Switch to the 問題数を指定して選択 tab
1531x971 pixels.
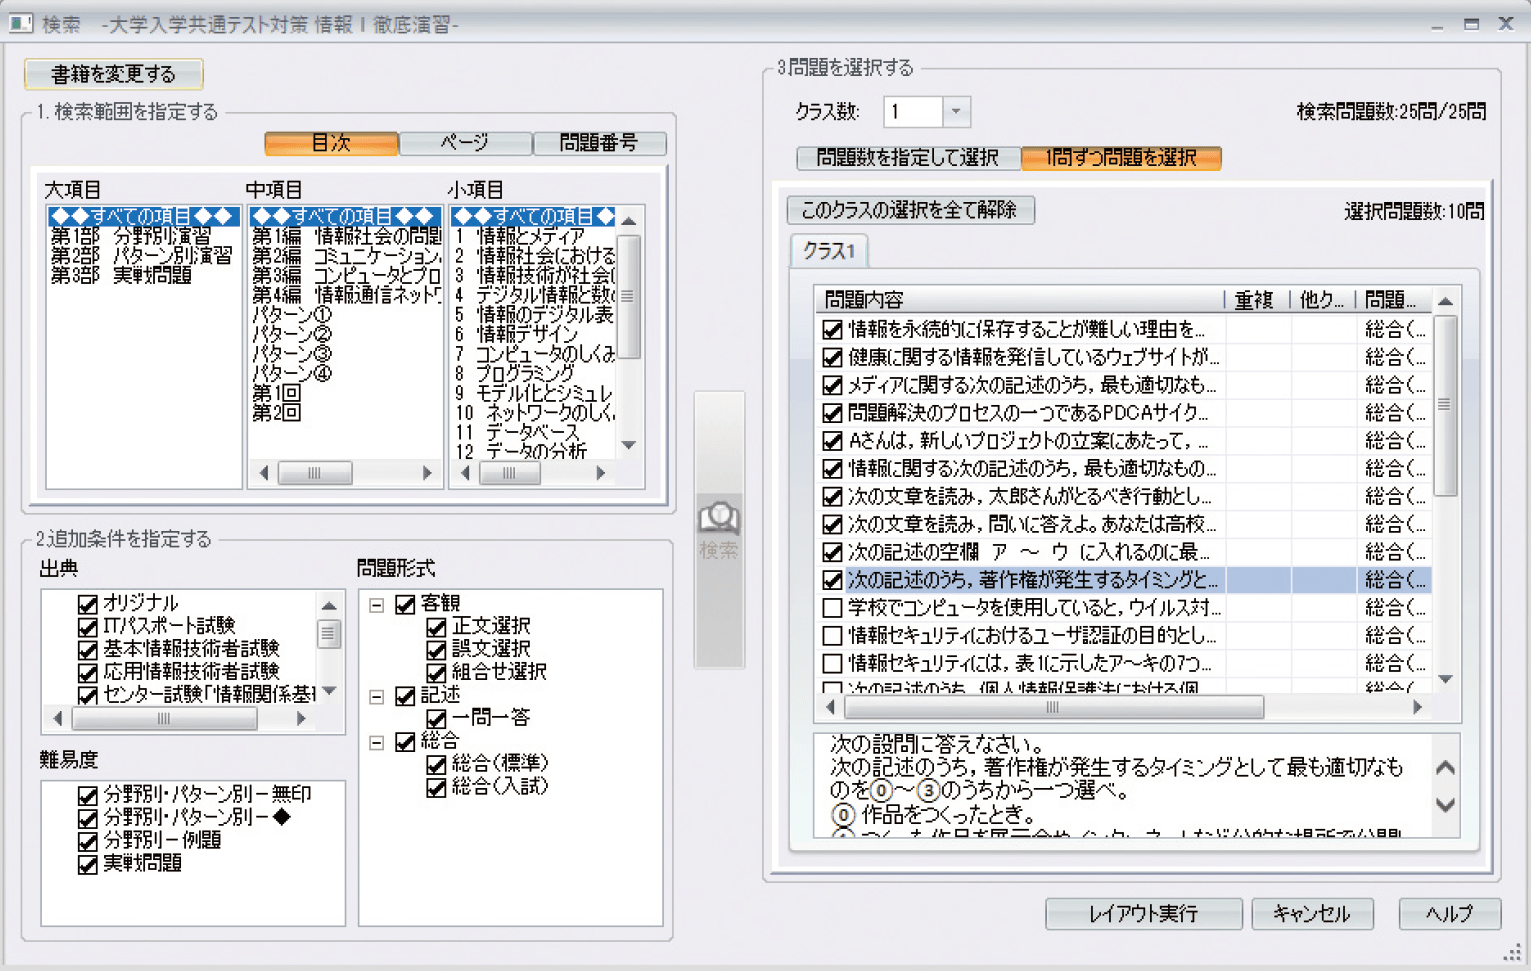tap(907, 158)
